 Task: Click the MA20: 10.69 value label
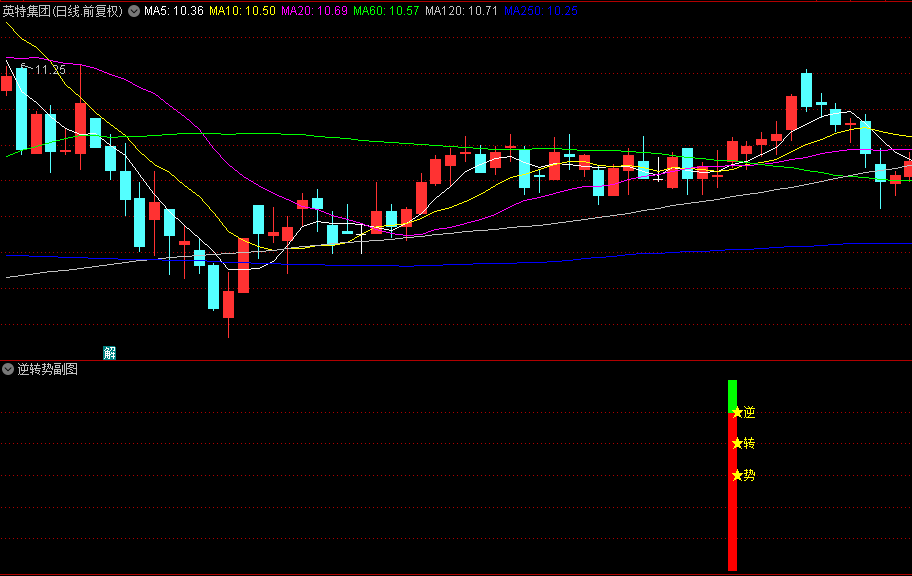coord(315,10)
